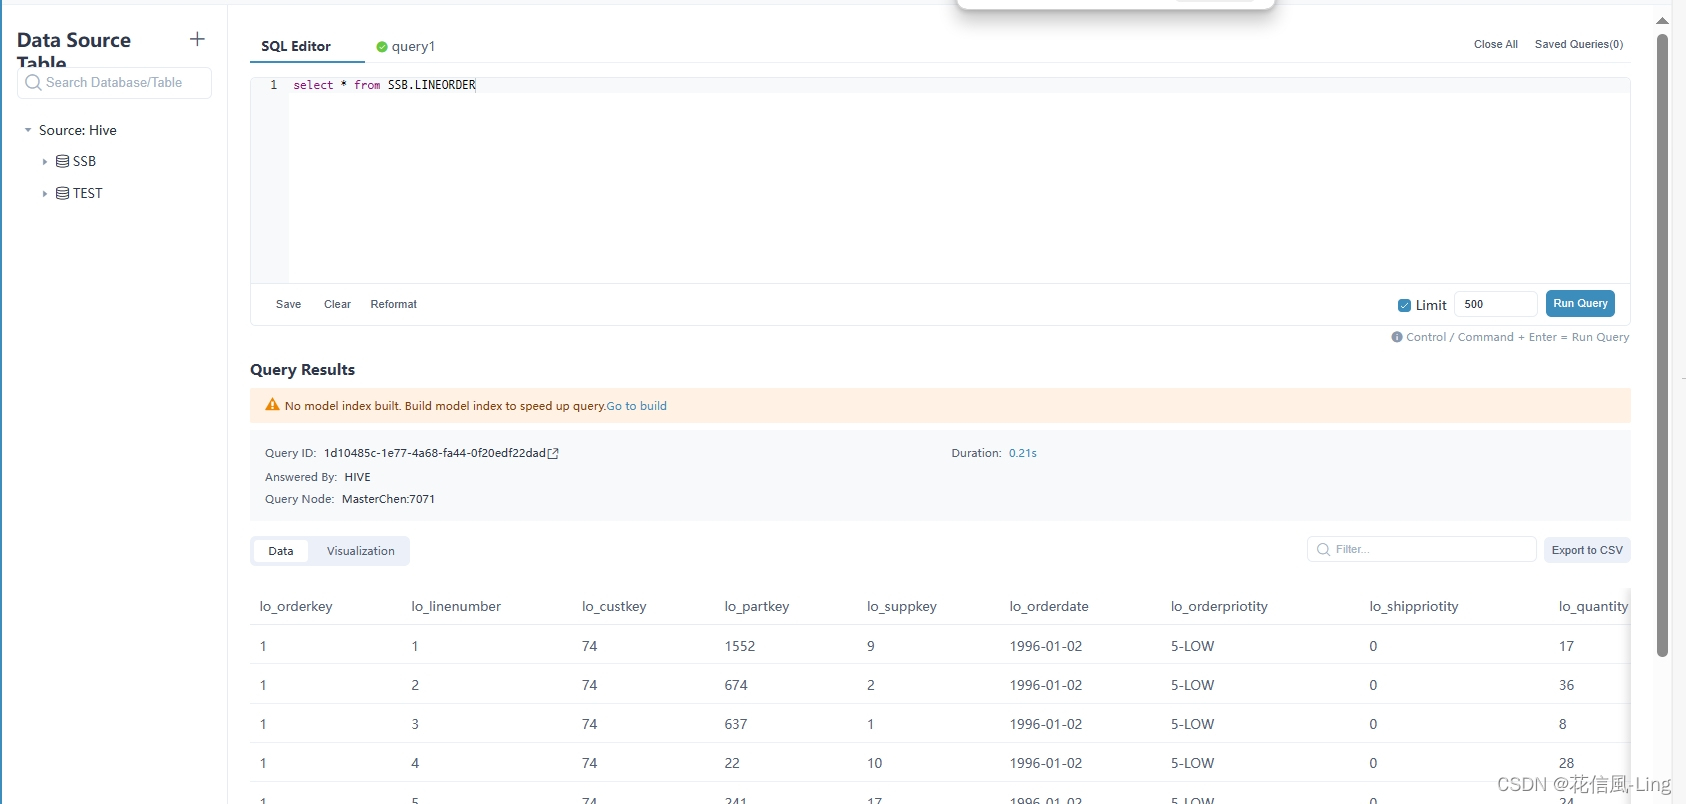The image size is (1686, 804).
Task: Reformat the SQL statement
Action: pyautogui.click(x=394, y=304)
